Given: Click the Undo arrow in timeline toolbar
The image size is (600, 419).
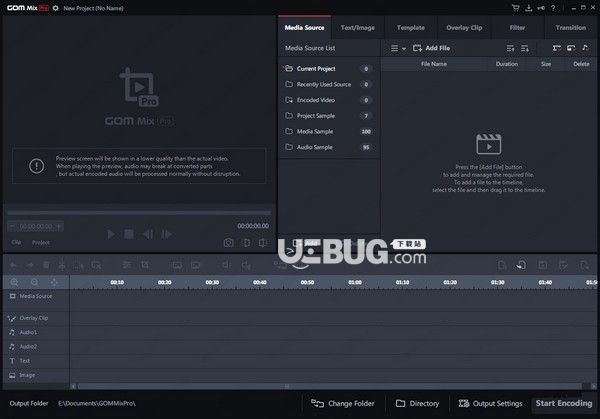Looking at the screenshot, I should point(13,265).
